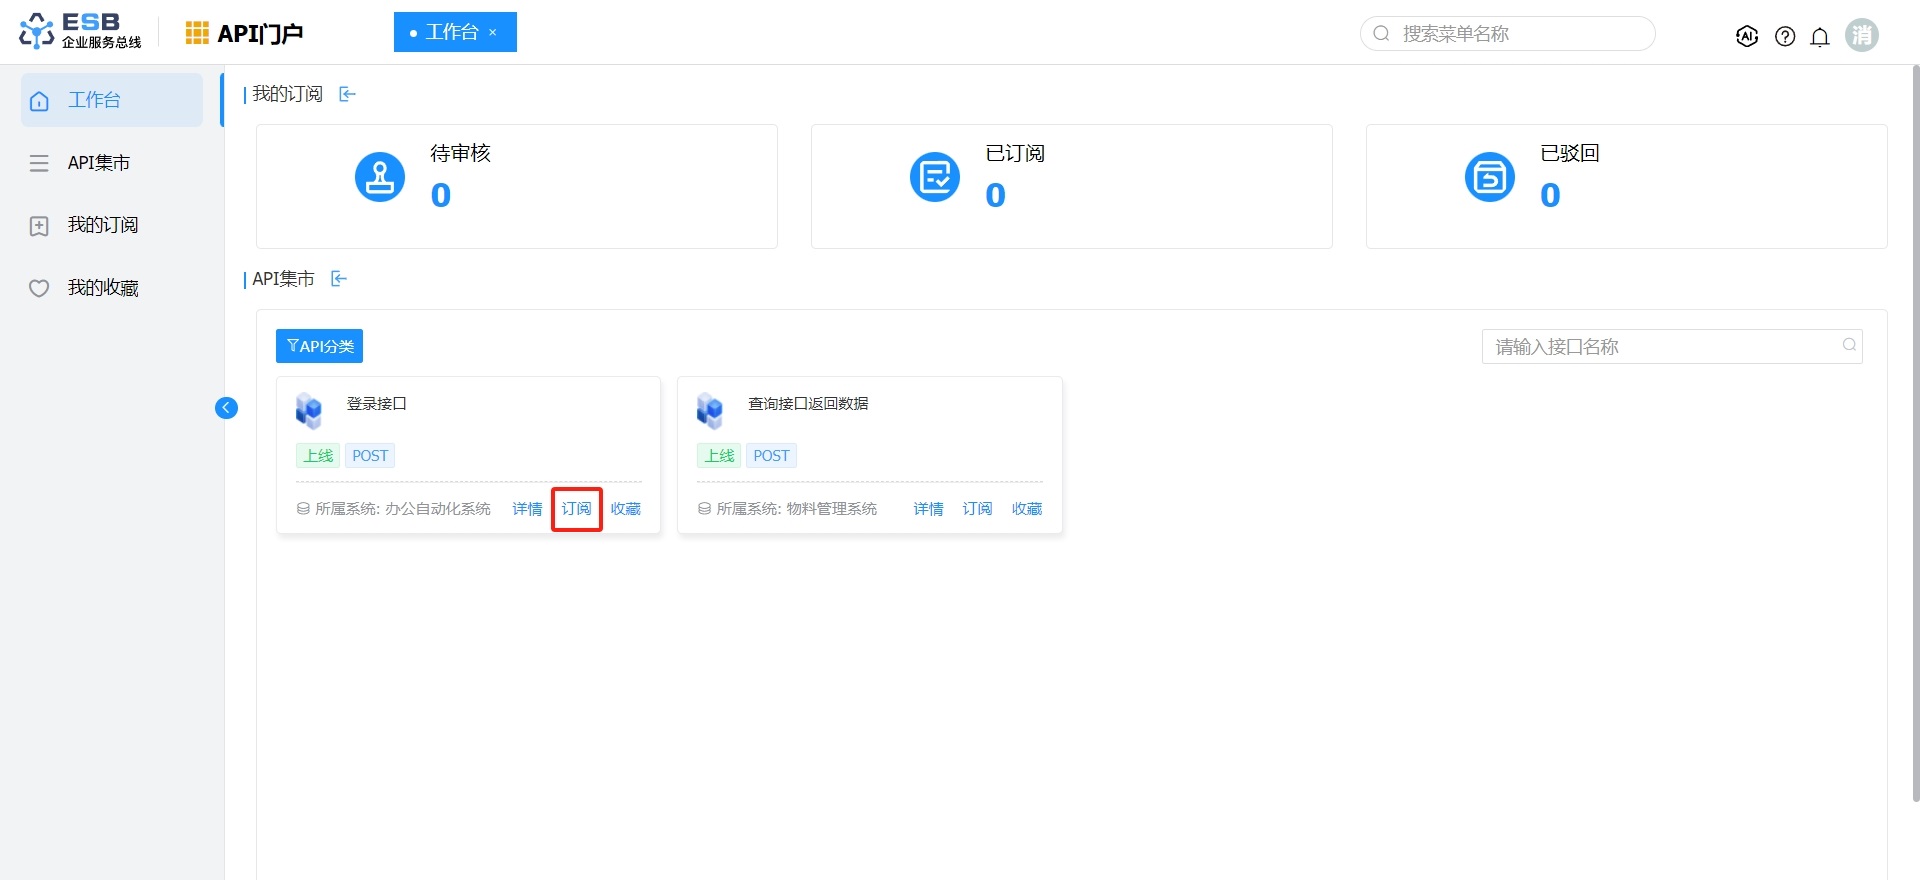Collapse the sidebar with arrow toggle
This screenshot has width=1920, height=880.
point(227,408)
